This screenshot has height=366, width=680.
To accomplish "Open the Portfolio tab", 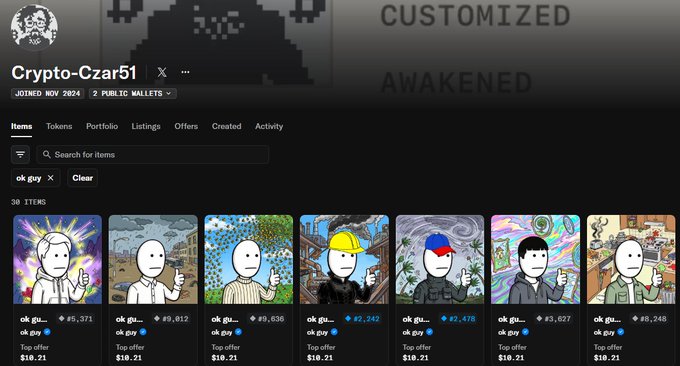I will (102, 126).
